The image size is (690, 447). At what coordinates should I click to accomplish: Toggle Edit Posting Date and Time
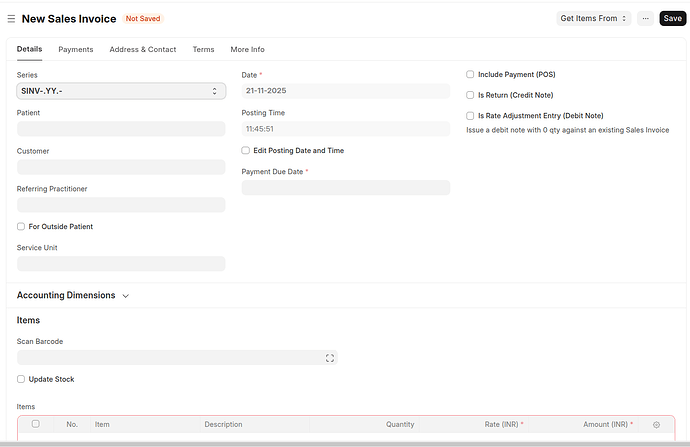(246, 150)
